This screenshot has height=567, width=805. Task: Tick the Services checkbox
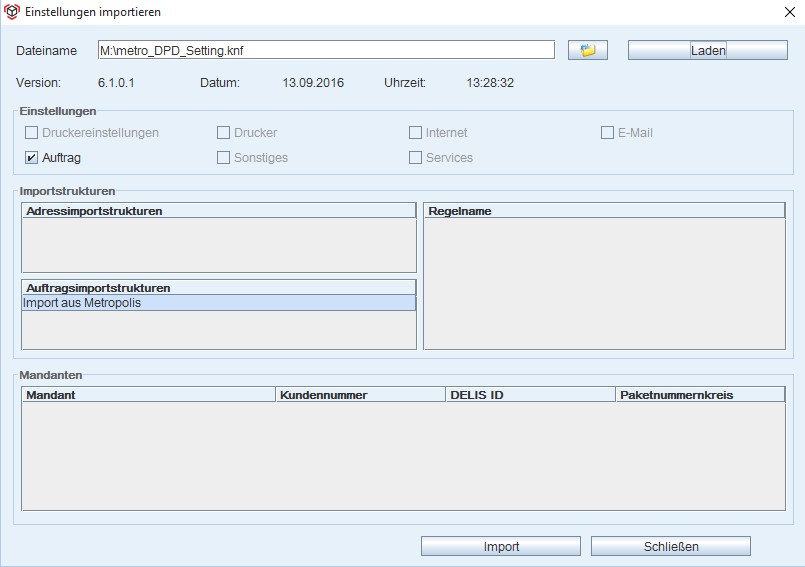(416, 158)
